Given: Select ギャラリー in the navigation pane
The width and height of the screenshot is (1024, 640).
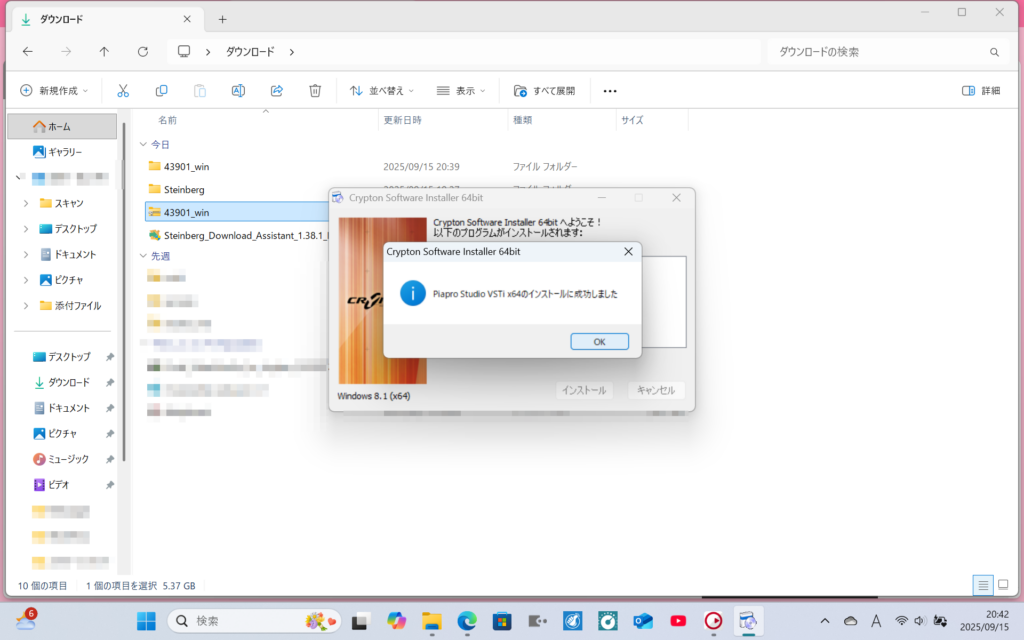Looking at the screenshot, I should click(65, 152).
